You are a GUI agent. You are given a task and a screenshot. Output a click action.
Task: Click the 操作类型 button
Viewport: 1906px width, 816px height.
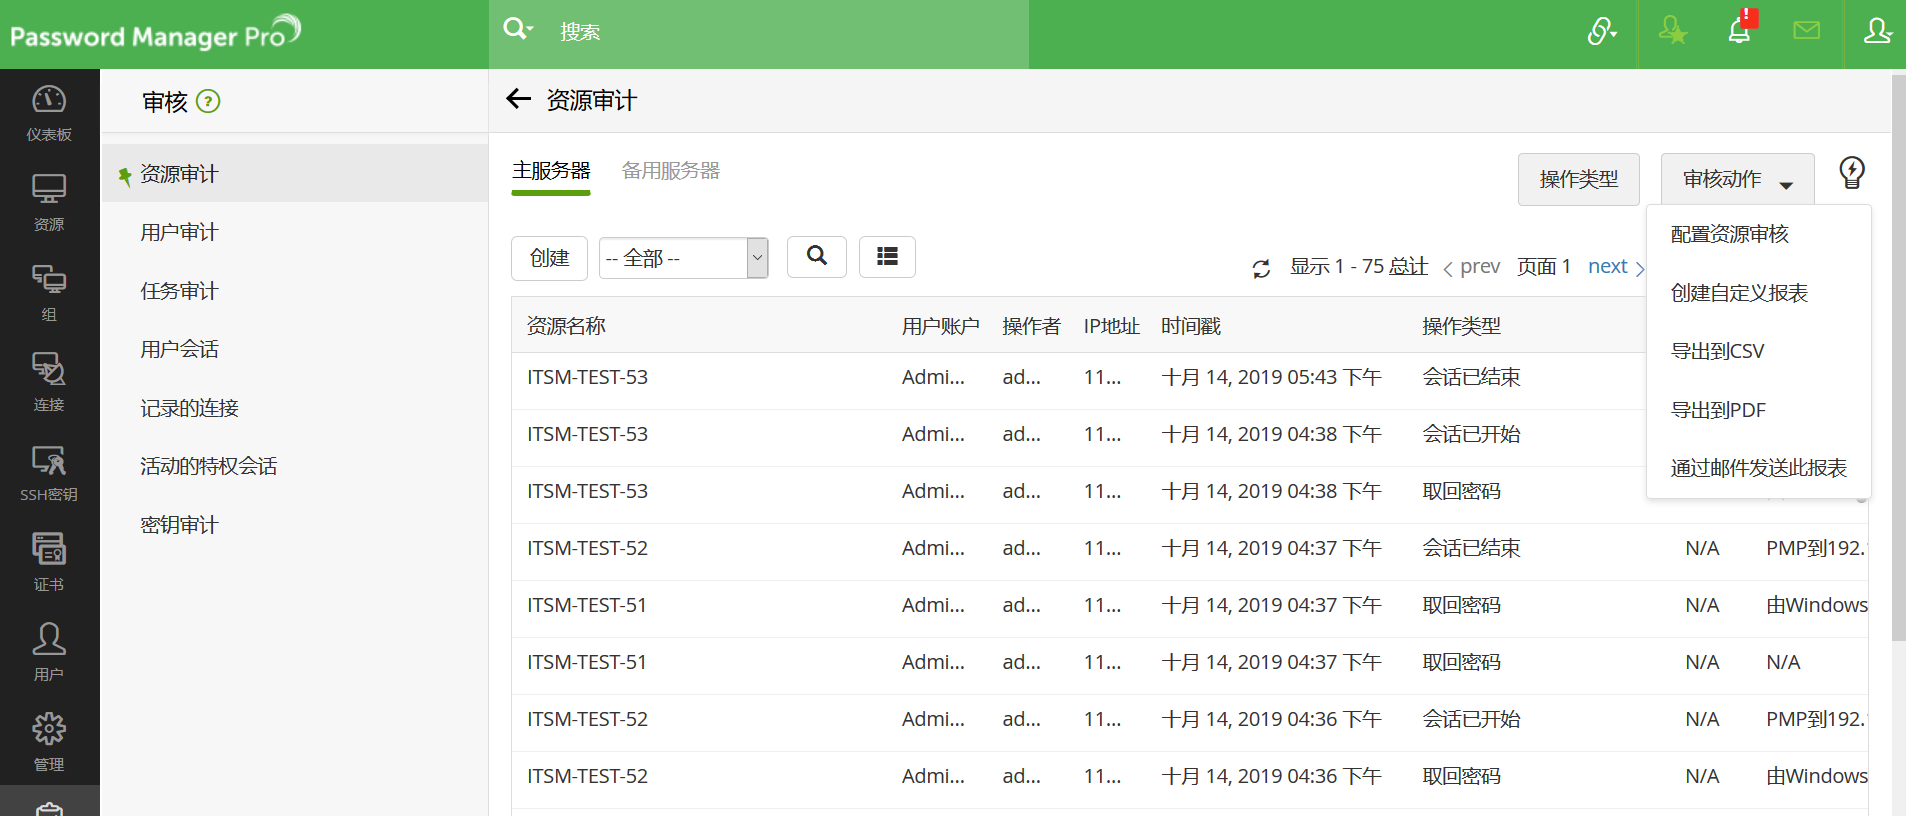click(1578, 180)
